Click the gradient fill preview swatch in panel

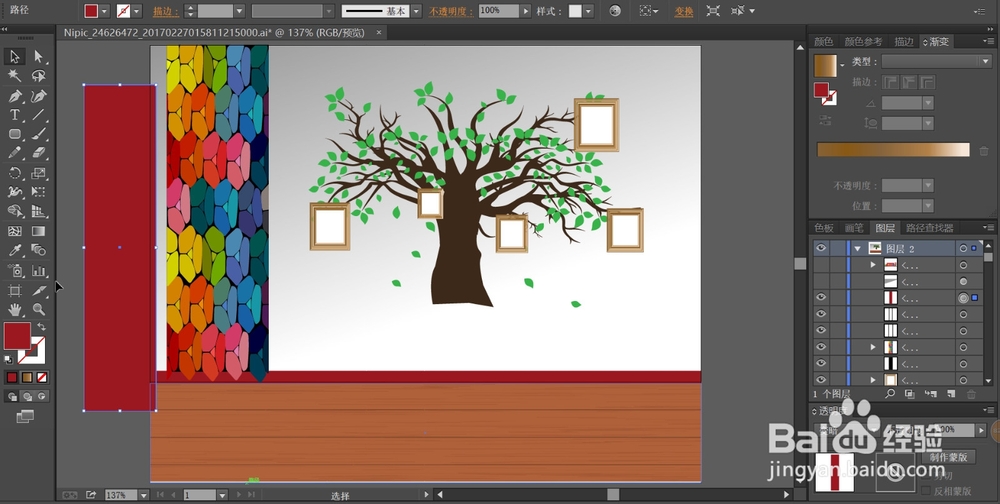pos(825,66)
